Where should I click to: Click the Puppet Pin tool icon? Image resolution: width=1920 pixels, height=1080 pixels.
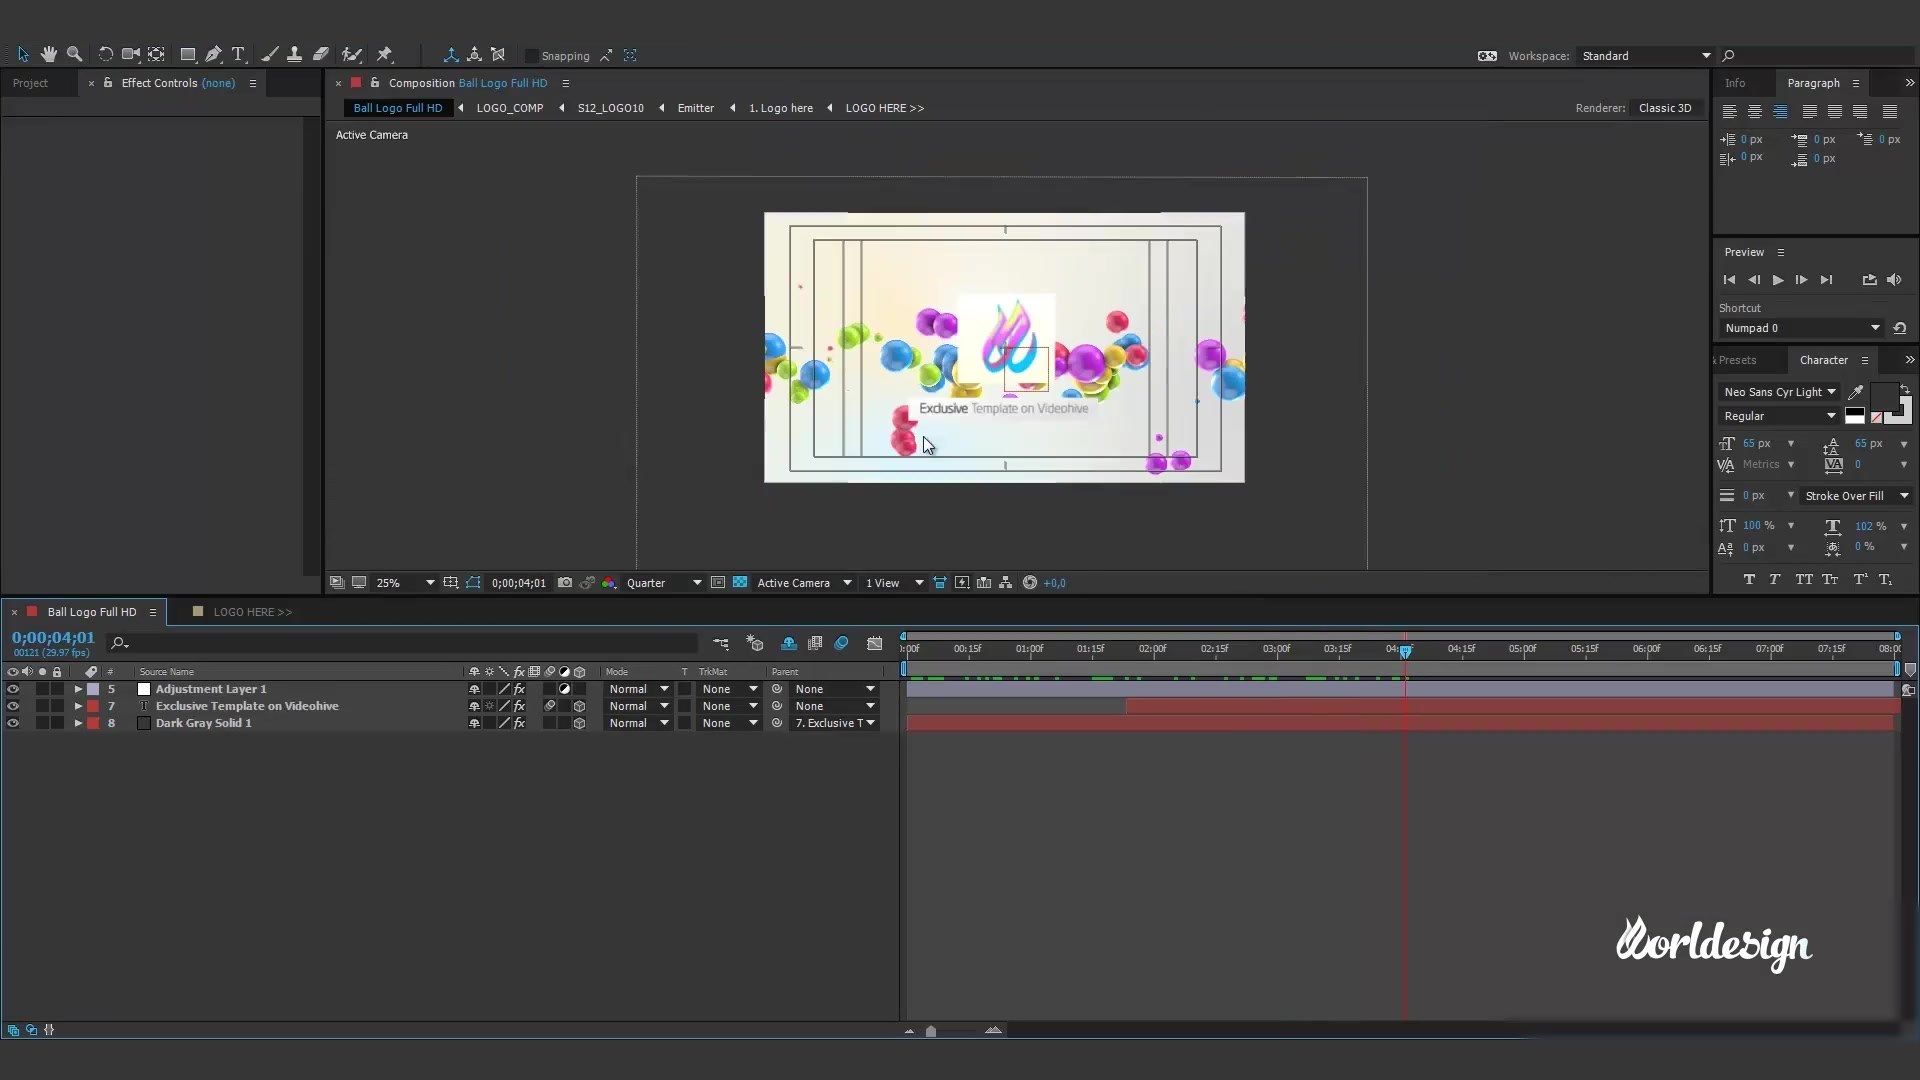tap(386, 55)
